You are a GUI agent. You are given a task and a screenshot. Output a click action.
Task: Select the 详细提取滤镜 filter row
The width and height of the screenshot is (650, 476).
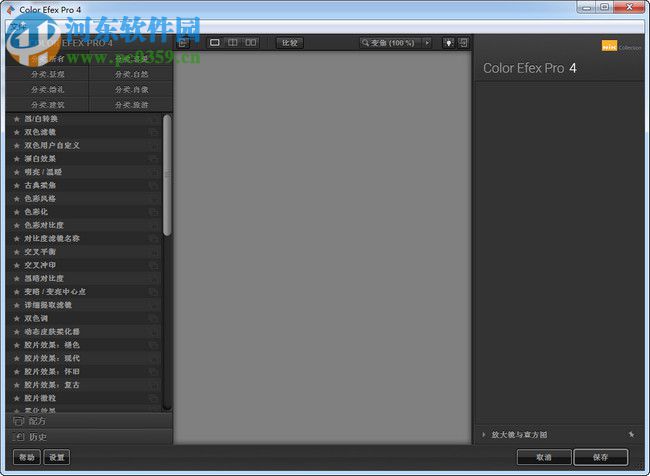point(83,305)
